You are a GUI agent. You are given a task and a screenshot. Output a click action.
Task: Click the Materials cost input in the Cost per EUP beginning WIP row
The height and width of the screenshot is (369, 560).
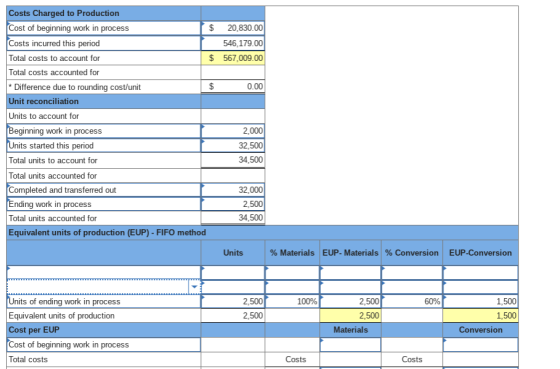350,345
